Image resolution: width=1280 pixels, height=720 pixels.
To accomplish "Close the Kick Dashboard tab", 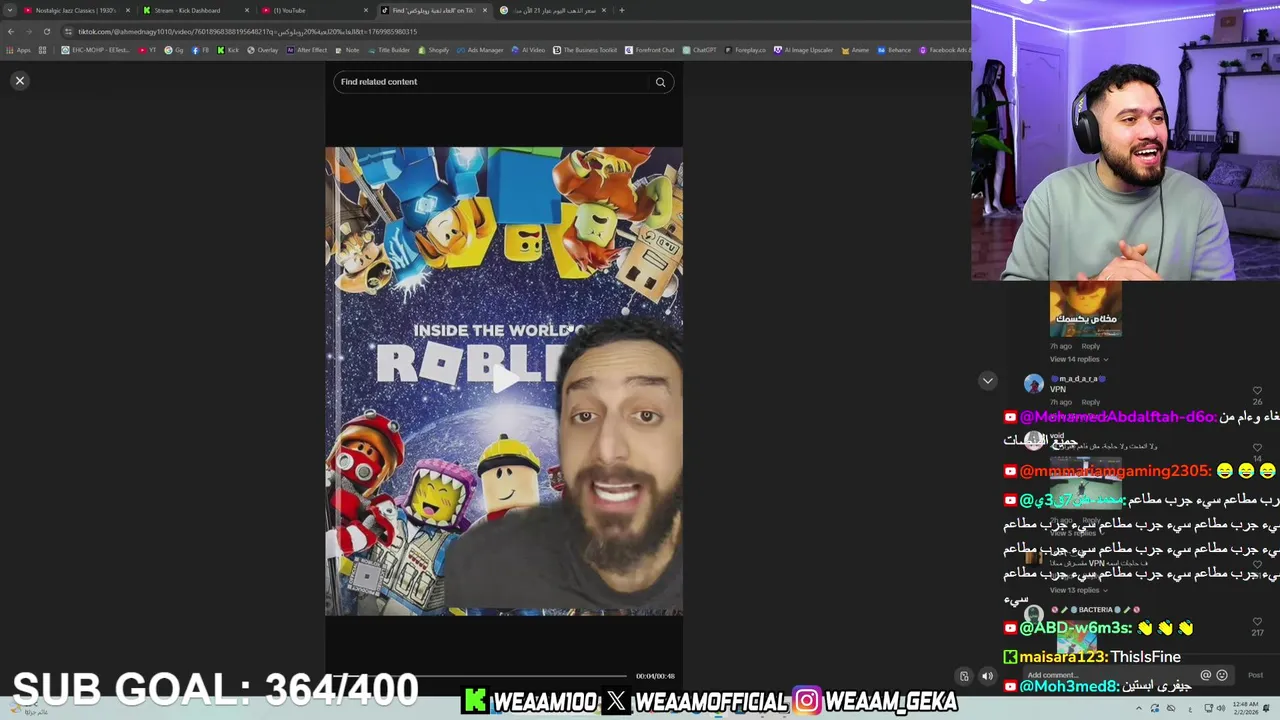I will (247, 10).
